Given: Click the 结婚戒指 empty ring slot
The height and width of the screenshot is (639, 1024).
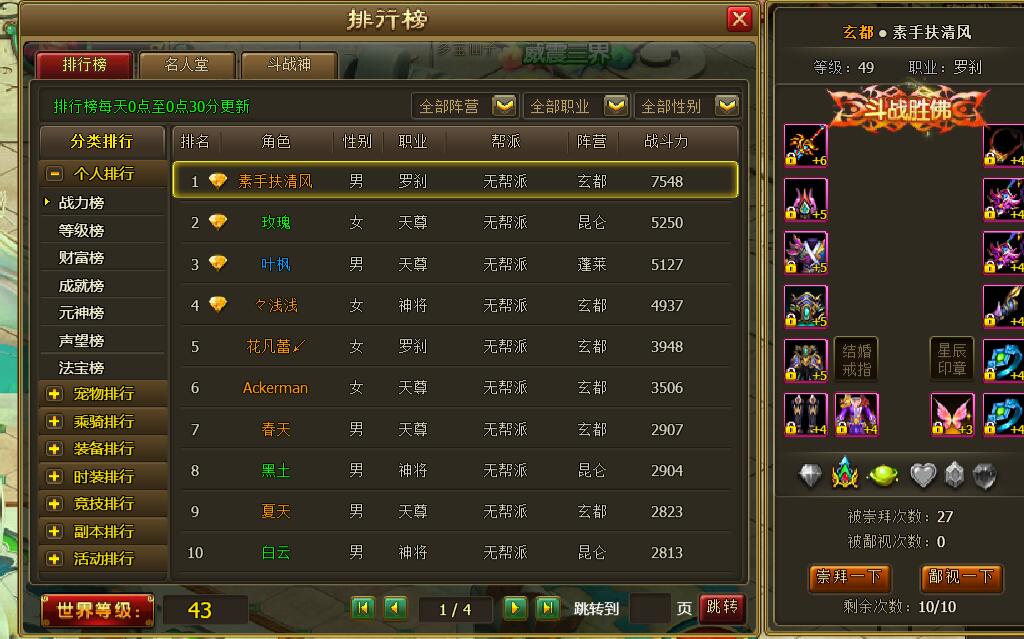Looking at the screenshot, I should [856, 359].
